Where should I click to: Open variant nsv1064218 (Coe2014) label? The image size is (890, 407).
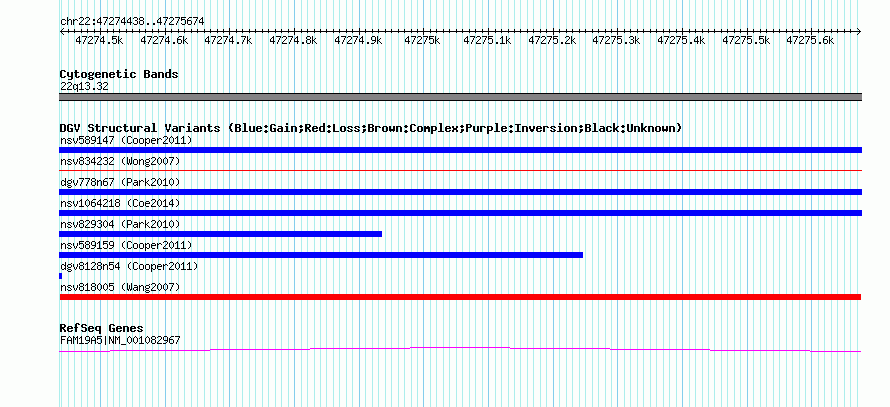tap(120, 203)
